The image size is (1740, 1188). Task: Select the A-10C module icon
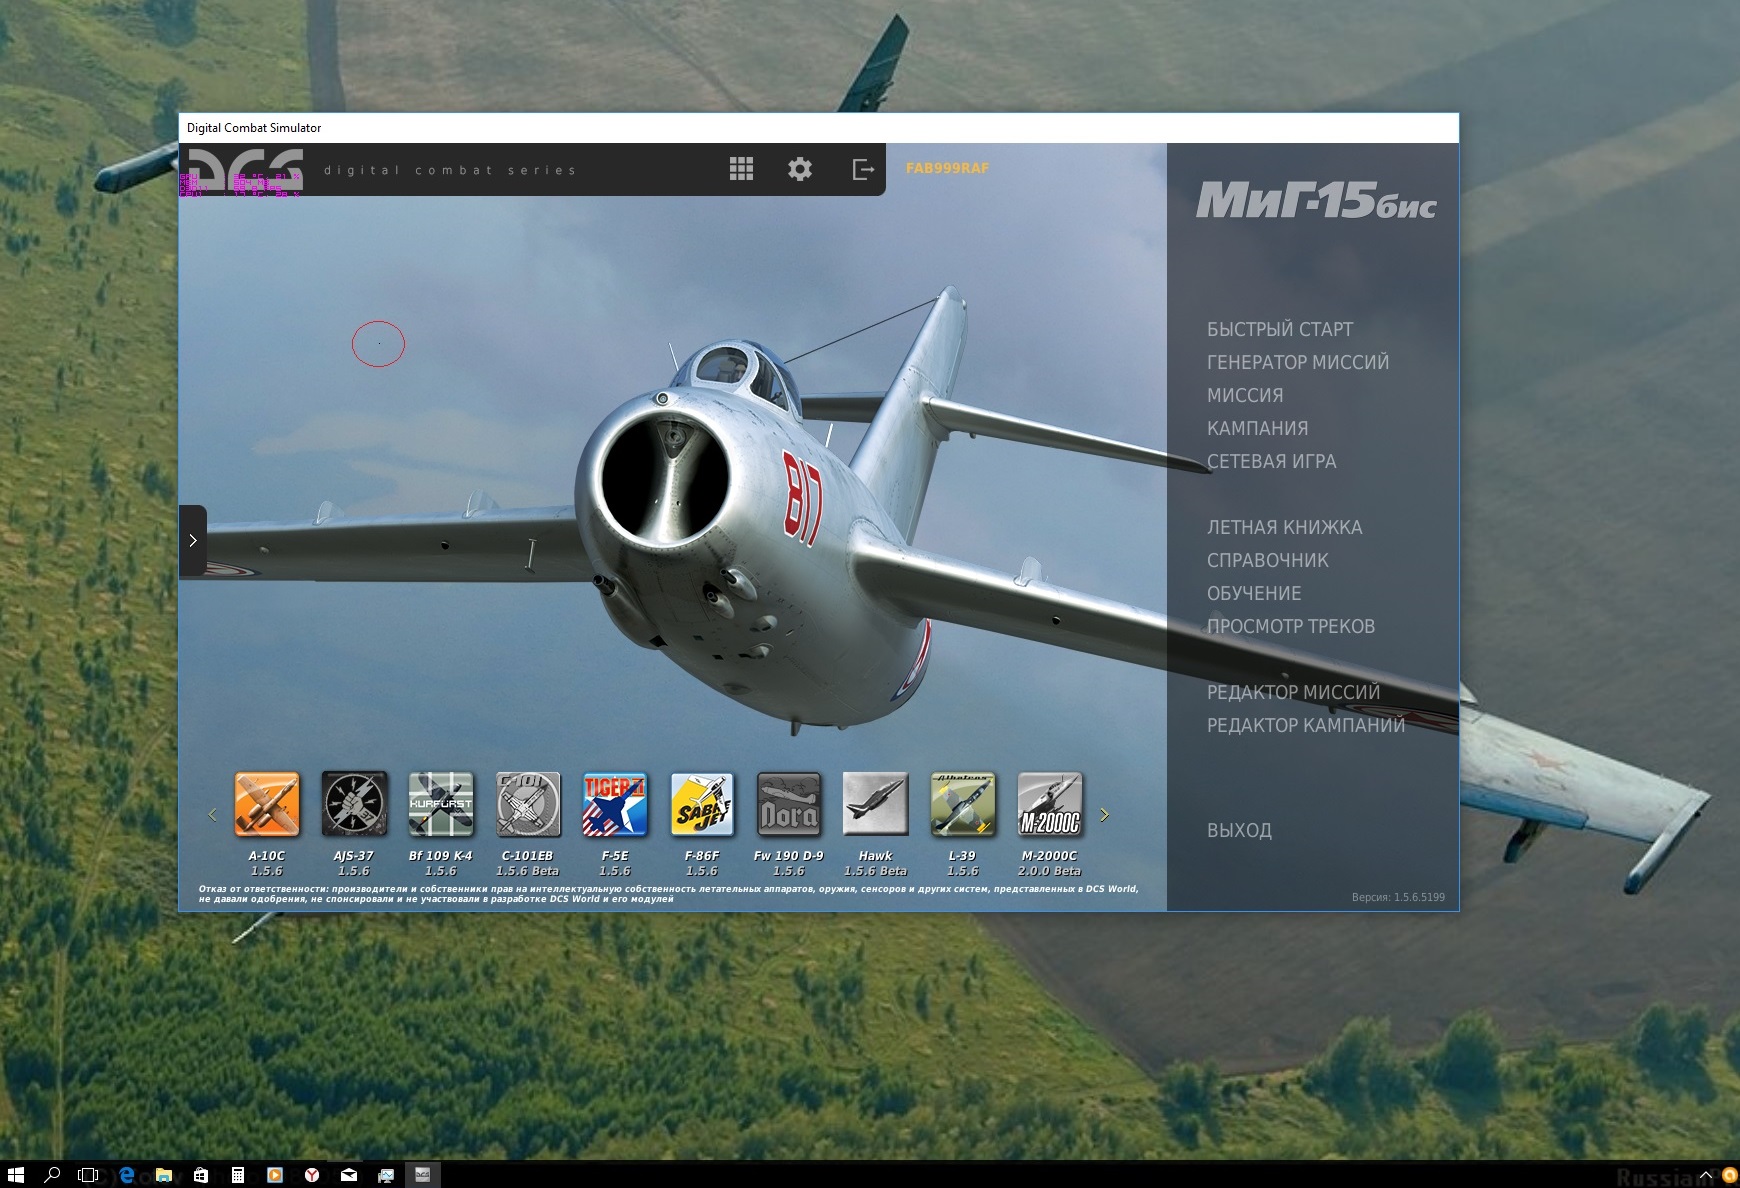[x=267, y=804]
